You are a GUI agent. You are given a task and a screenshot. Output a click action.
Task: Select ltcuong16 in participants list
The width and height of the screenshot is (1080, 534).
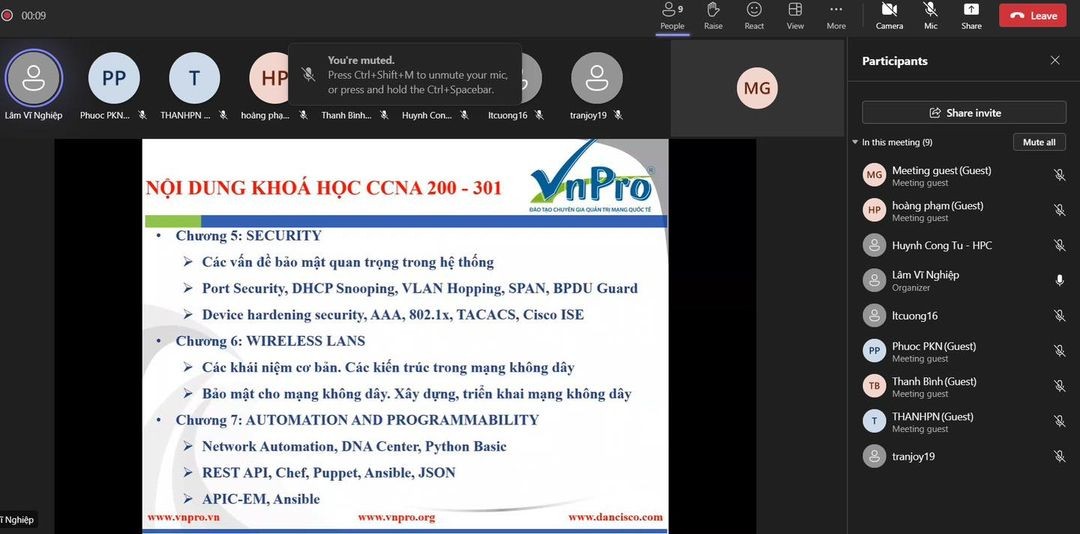(x=964, y=316)
